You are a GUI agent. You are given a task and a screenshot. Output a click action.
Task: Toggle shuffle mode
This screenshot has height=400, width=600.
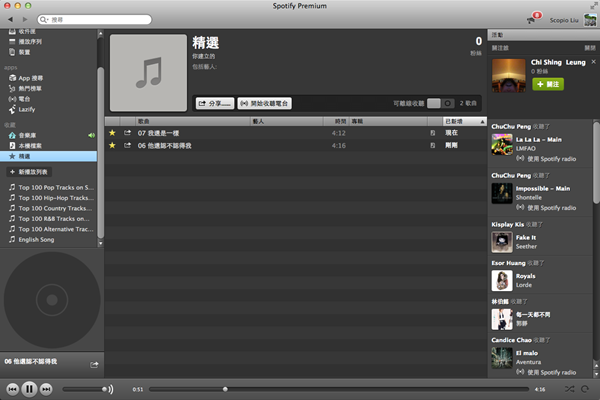click(x=570, y=389)
